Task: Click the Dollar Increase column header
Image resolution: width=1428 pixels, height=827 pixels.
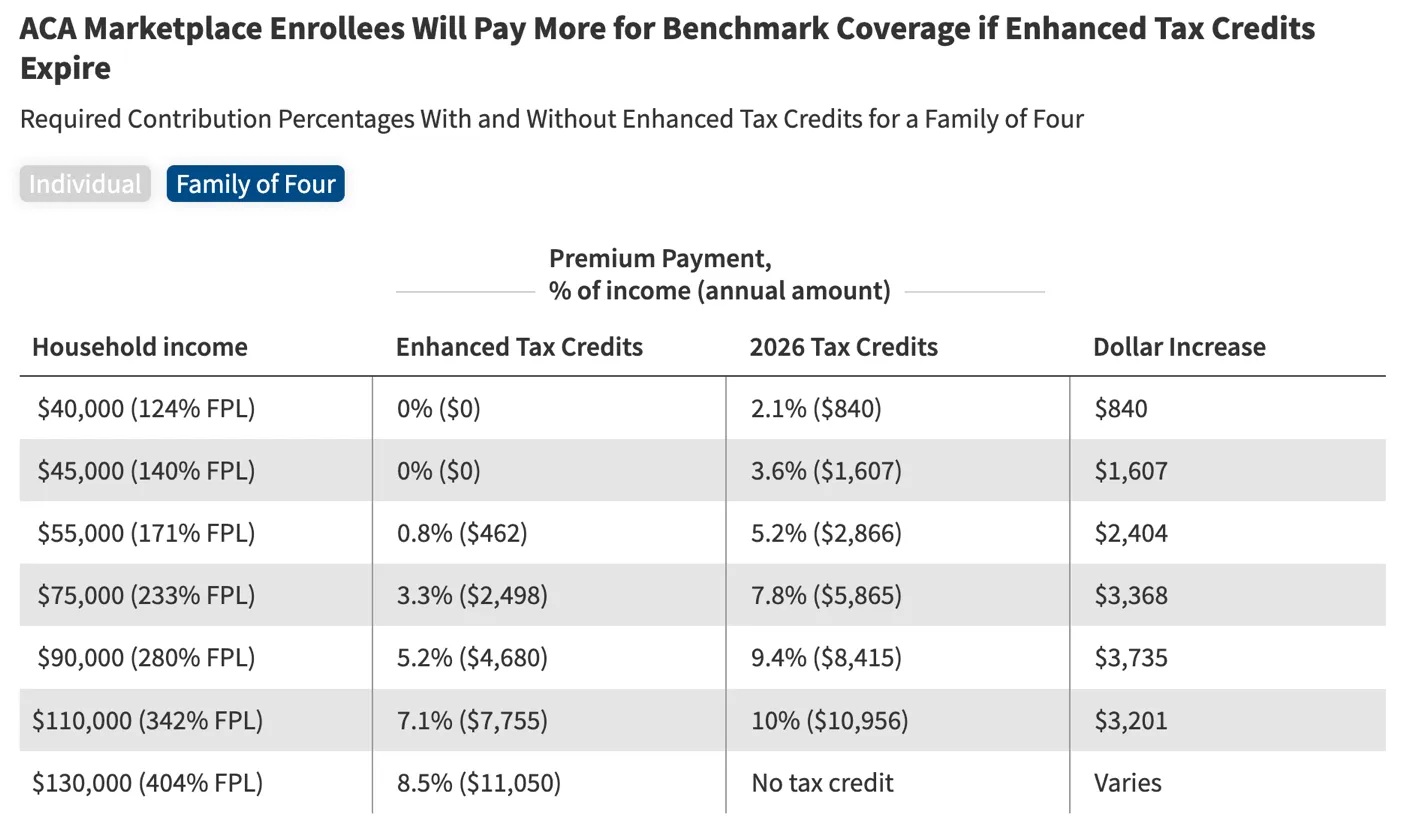Action: (x=1178, y=347)
